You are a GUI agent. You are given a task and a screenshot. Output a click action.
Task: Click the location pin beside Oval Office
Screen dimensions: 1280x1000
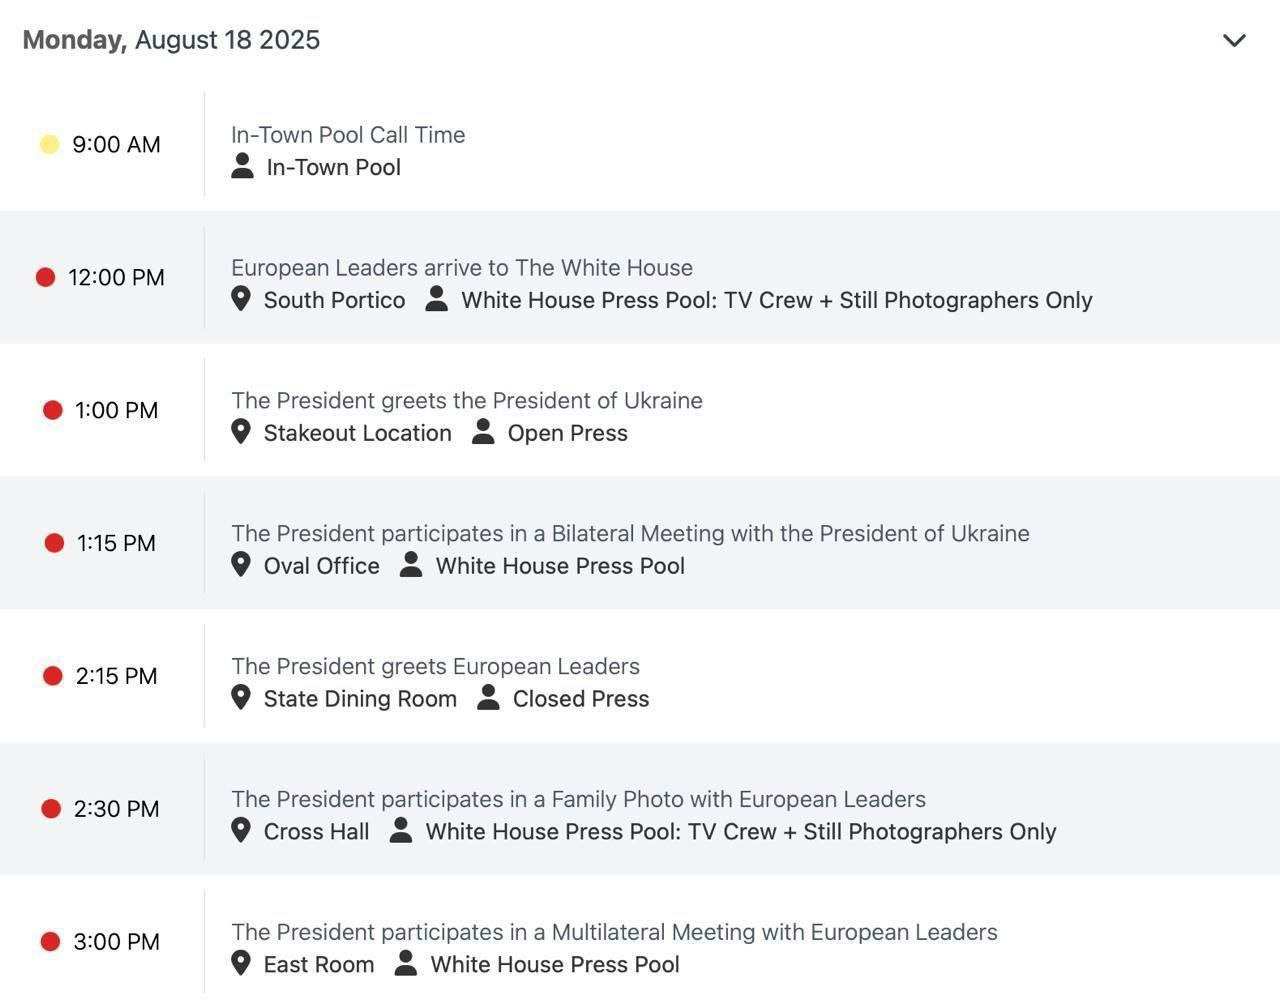click(241, 565)
